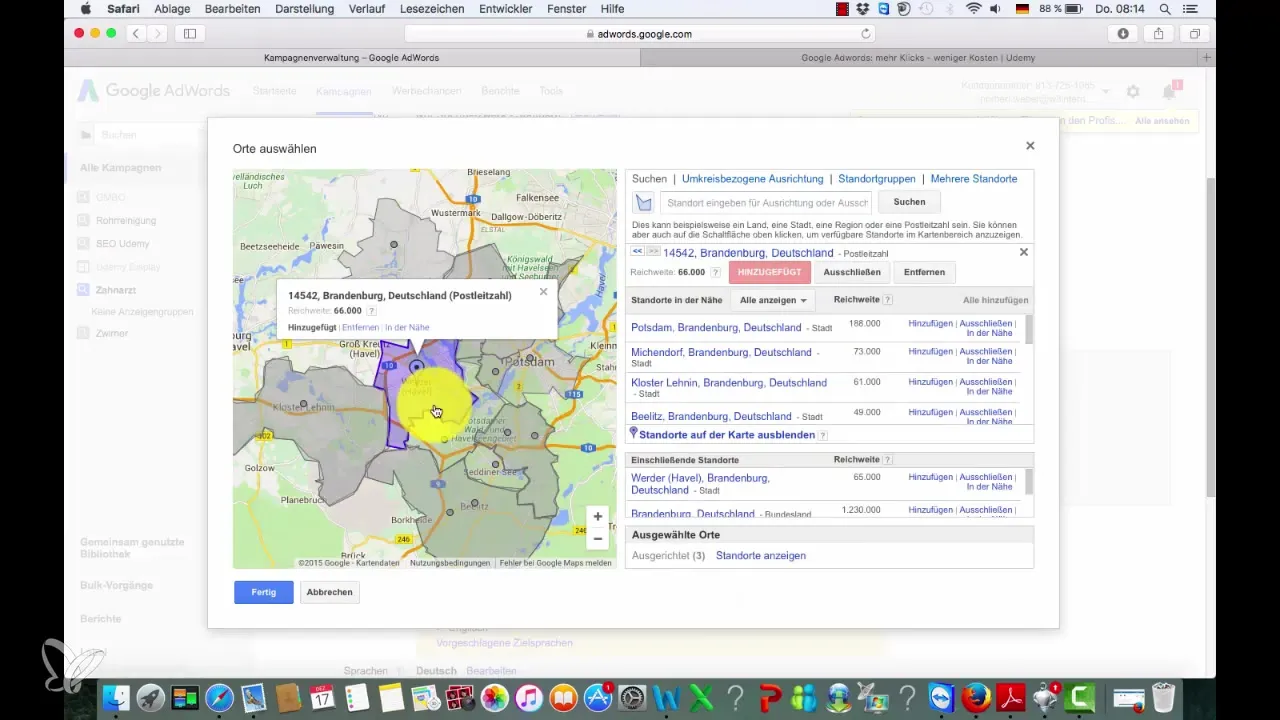Switch to Umkreisbezogene Ausrichtung tab
The height and width of the screenshot is (720, 1280).
tap(753, 179)
